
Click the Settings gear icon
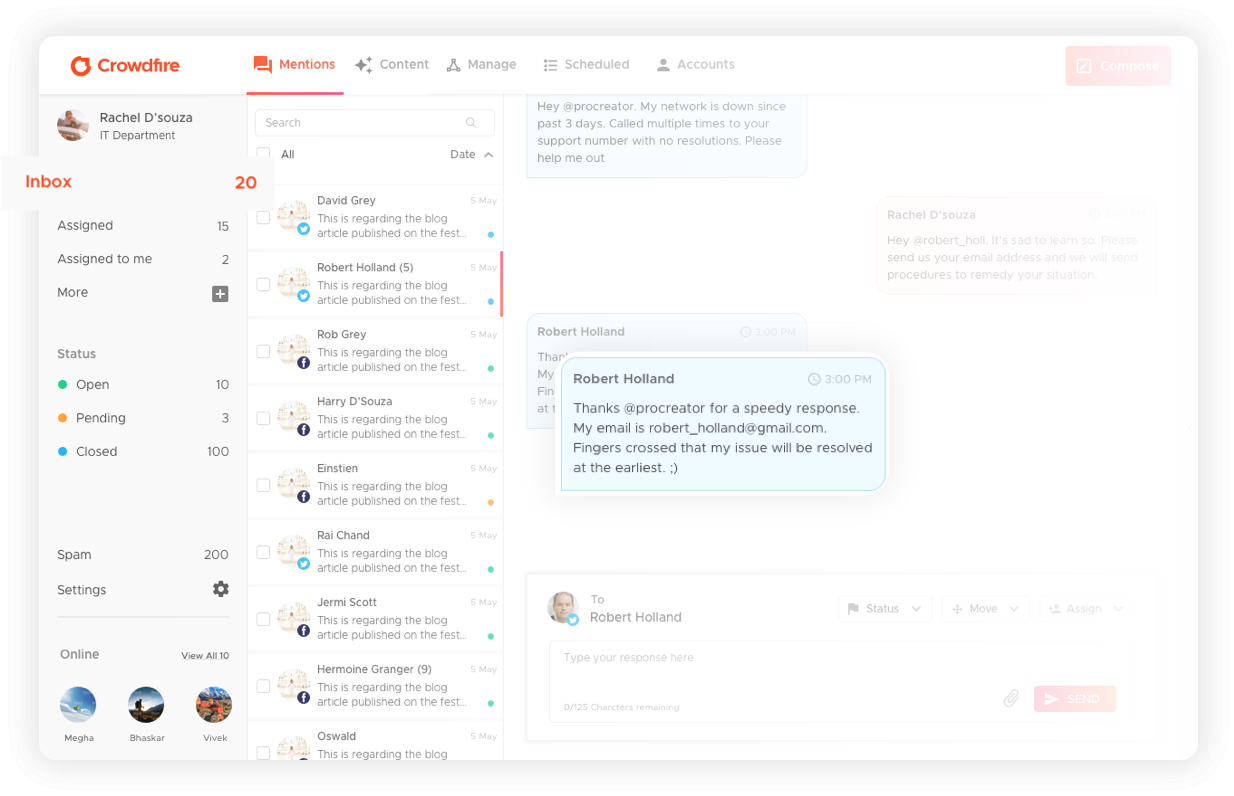(x=221, y=589)
